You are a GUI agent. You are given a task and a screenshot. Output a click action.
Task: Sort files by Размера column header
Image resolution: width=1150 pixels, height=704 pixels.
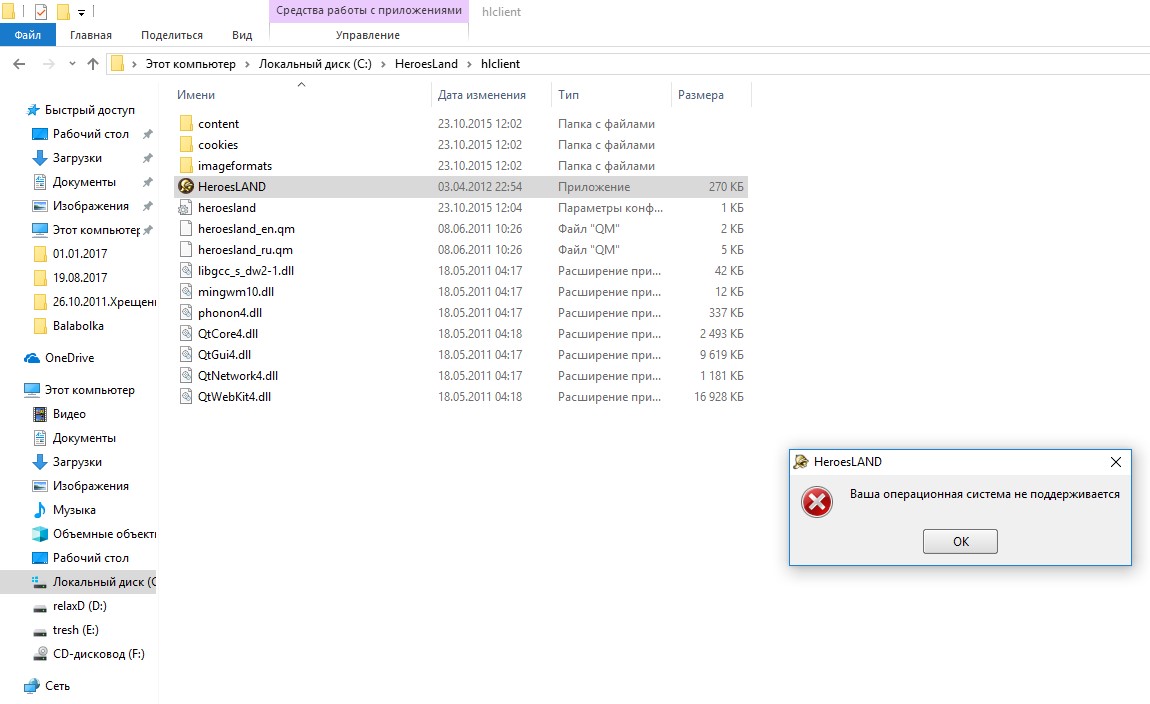(701, 95)
